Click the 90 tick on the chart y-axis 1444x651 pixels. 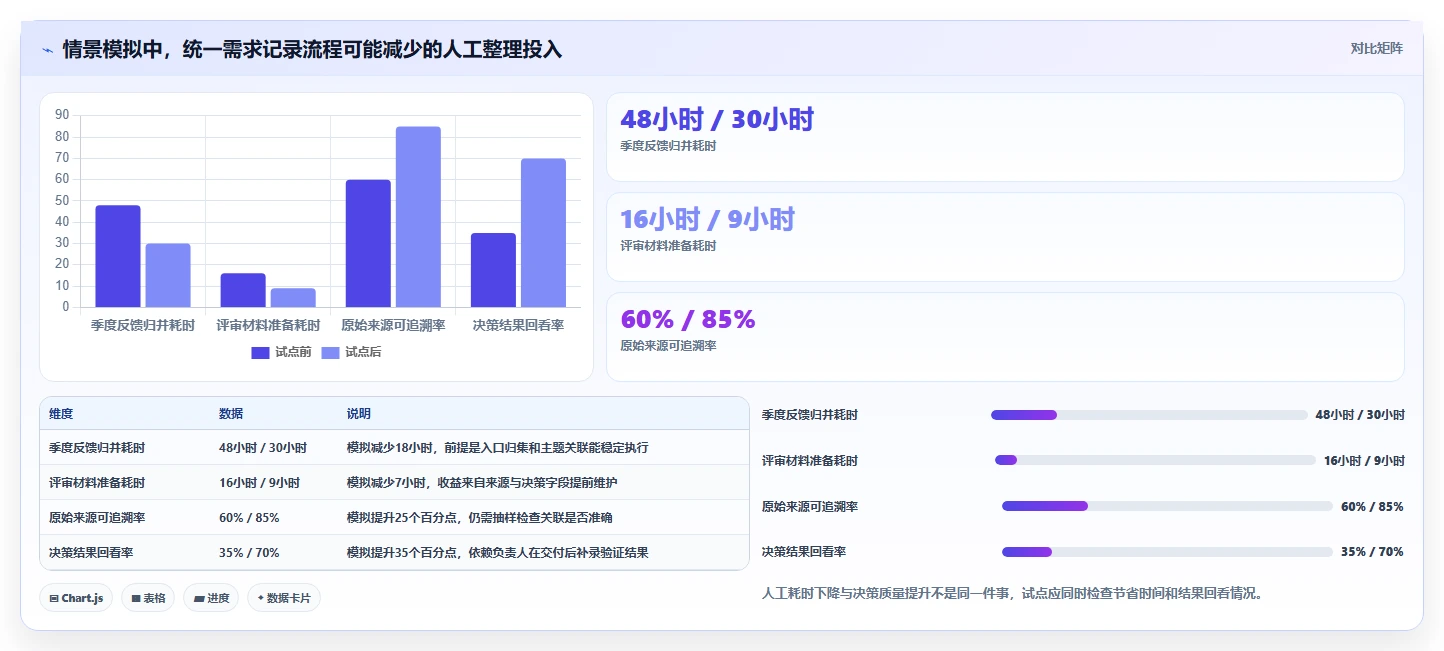62,116
